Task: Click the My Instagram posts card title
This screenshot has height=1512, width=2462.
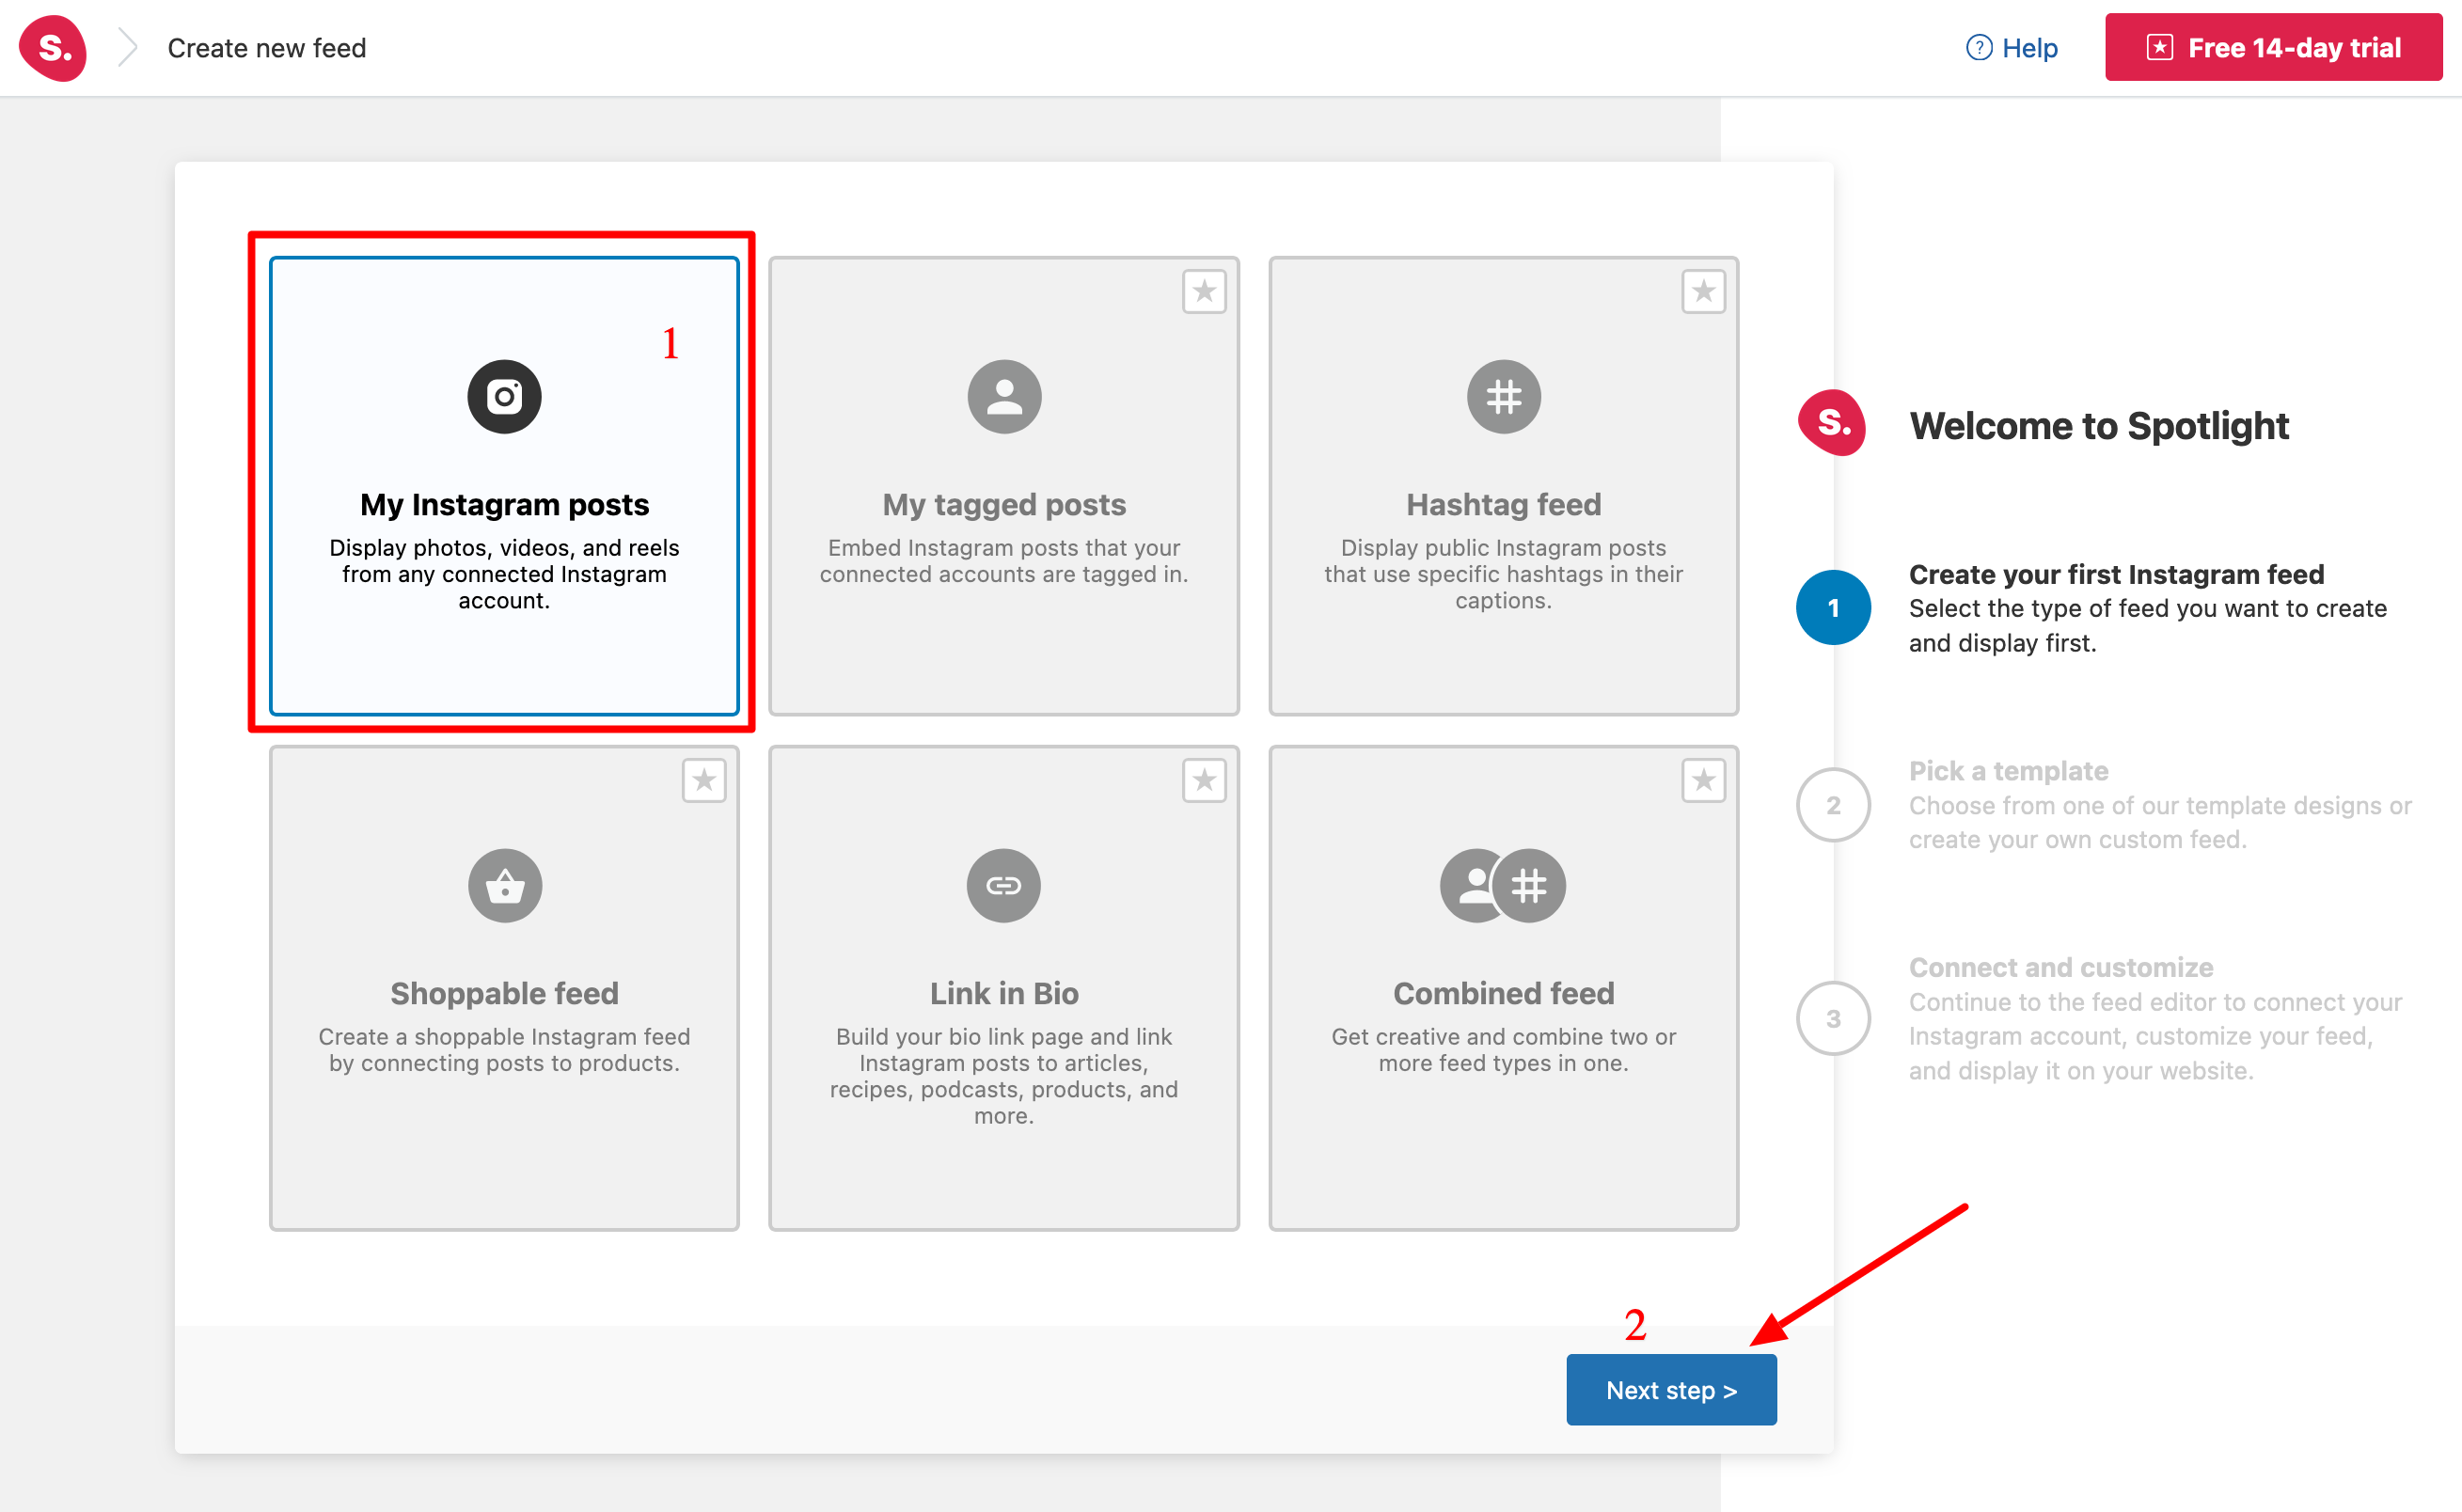Action: point(504,505)
